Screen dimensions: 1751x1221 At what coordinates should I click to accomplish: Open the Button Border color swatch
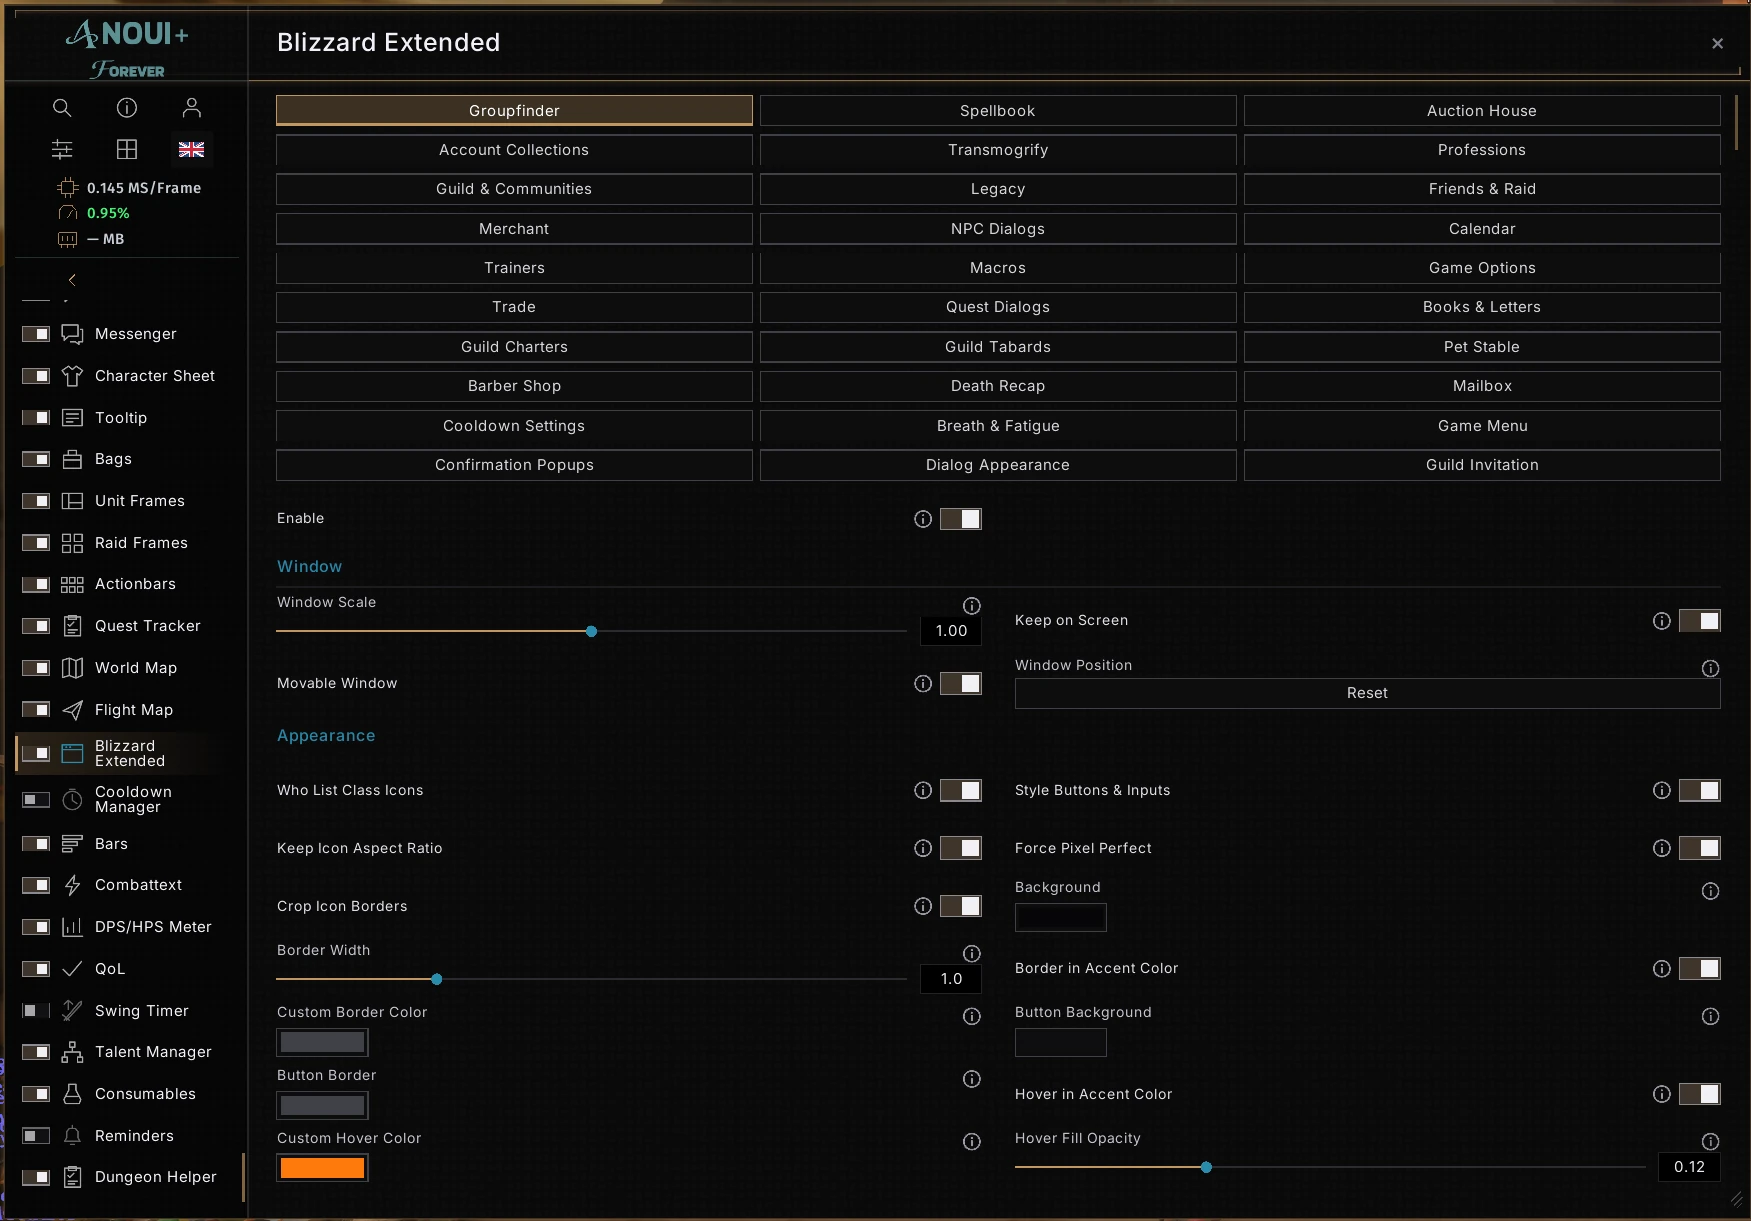(x=322, y=1105)
